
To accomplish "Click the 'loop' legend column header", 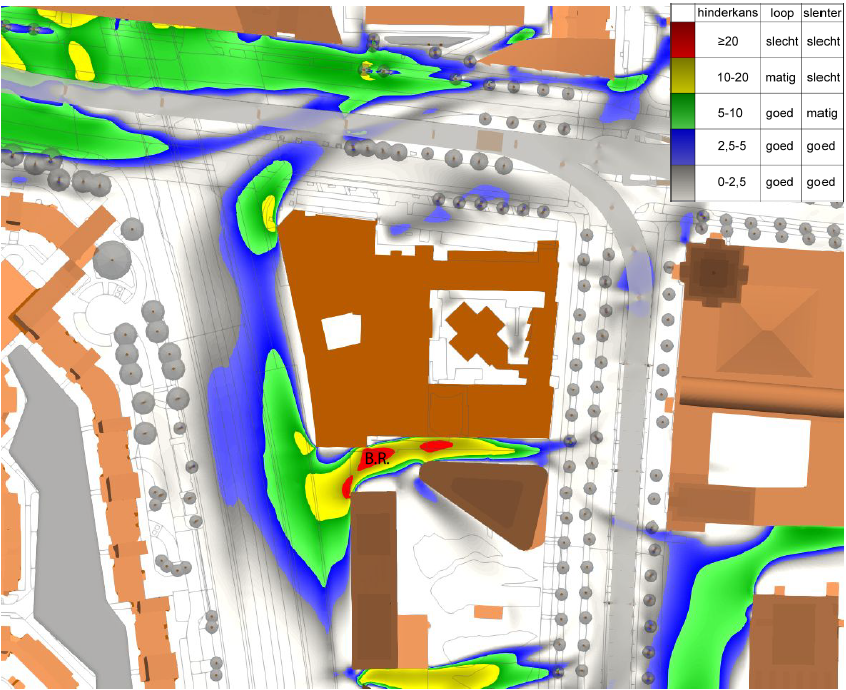I will (x=782, y=13).
